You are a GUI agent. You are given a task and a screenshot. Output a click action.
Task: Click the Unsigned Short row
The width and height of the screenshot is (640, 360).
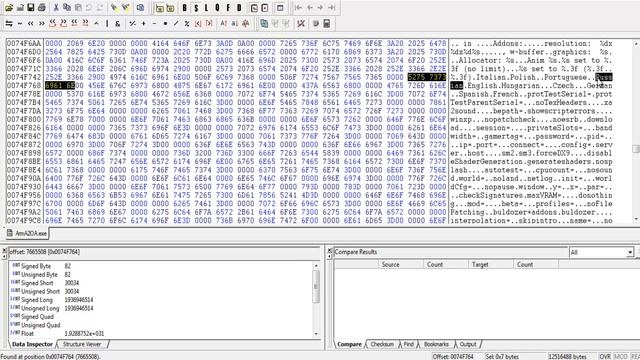[161, 291]
